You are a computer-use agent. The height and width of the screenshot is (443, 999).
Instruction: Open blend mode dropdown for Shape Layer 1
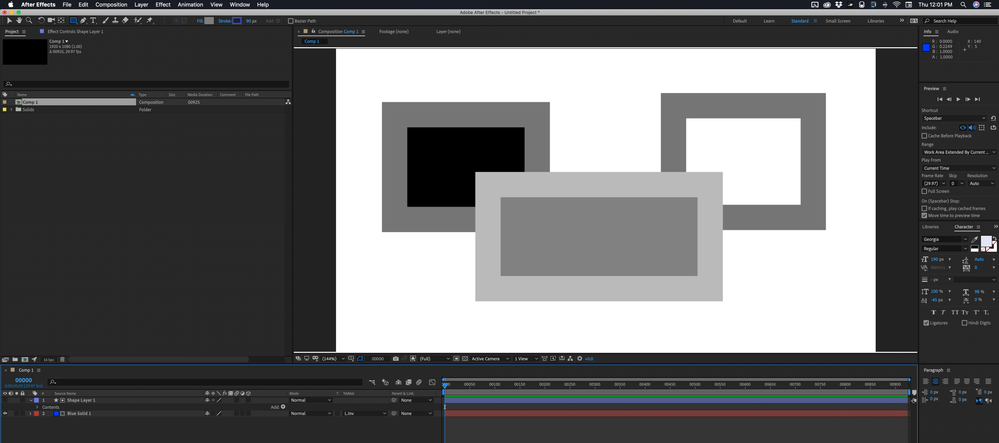[310, 400]
